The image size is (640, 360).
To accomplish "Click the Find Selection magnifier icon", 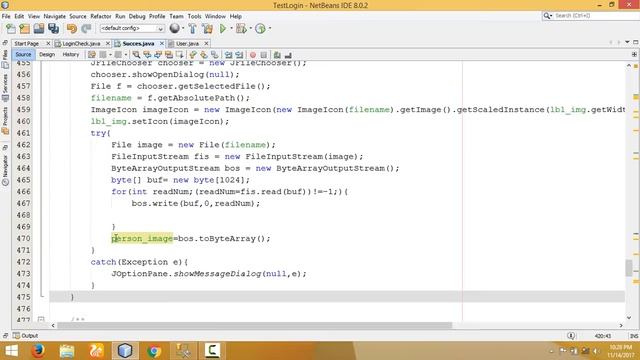I will tap(136, 55).
